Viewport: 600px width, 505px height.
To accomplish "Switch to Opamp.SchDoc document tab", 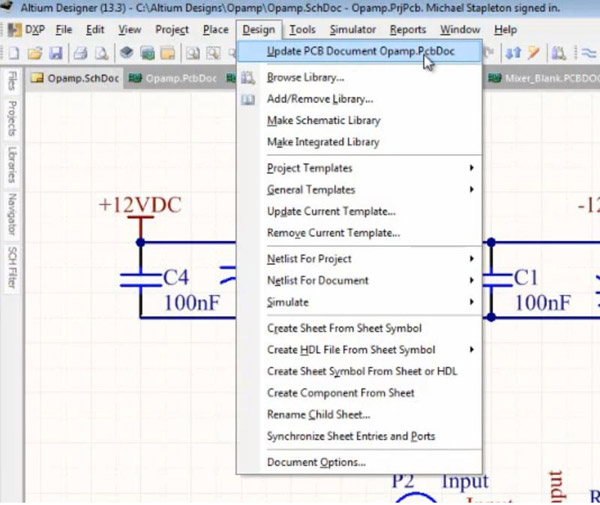I will tap(75, 78).
